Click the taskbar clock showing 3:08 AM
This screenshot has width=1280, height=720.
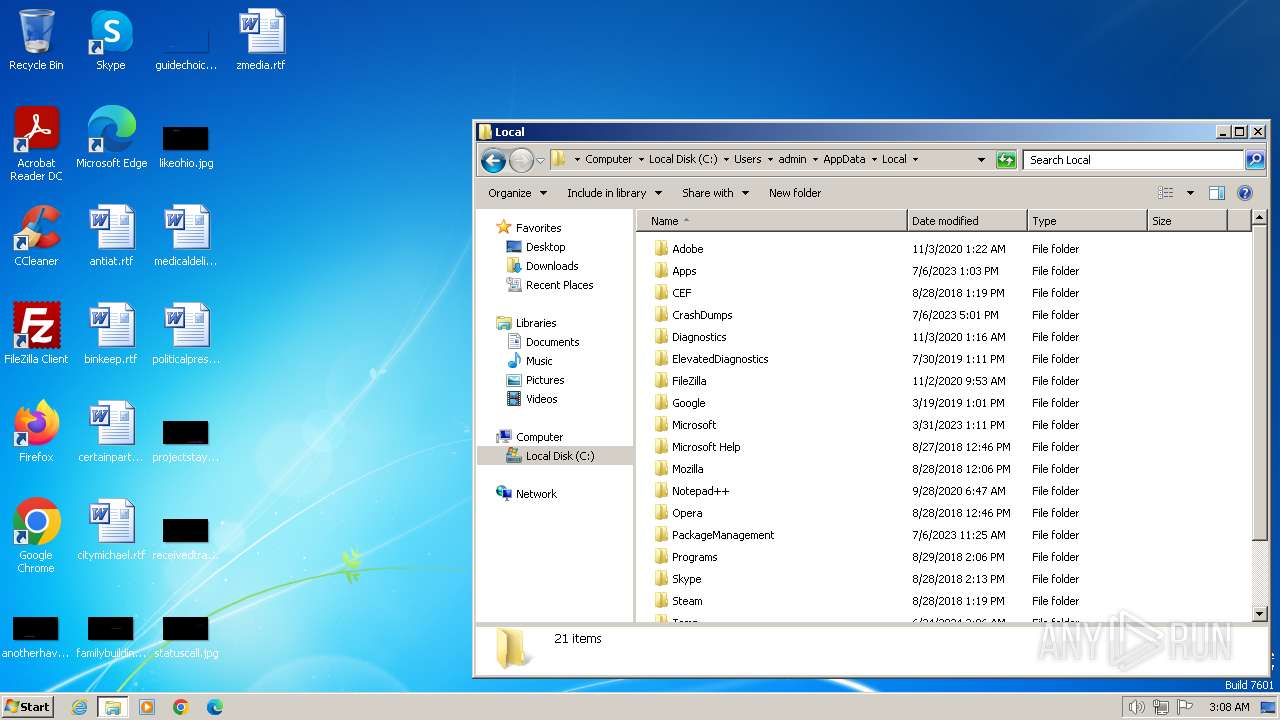[x=1229, y=707]
